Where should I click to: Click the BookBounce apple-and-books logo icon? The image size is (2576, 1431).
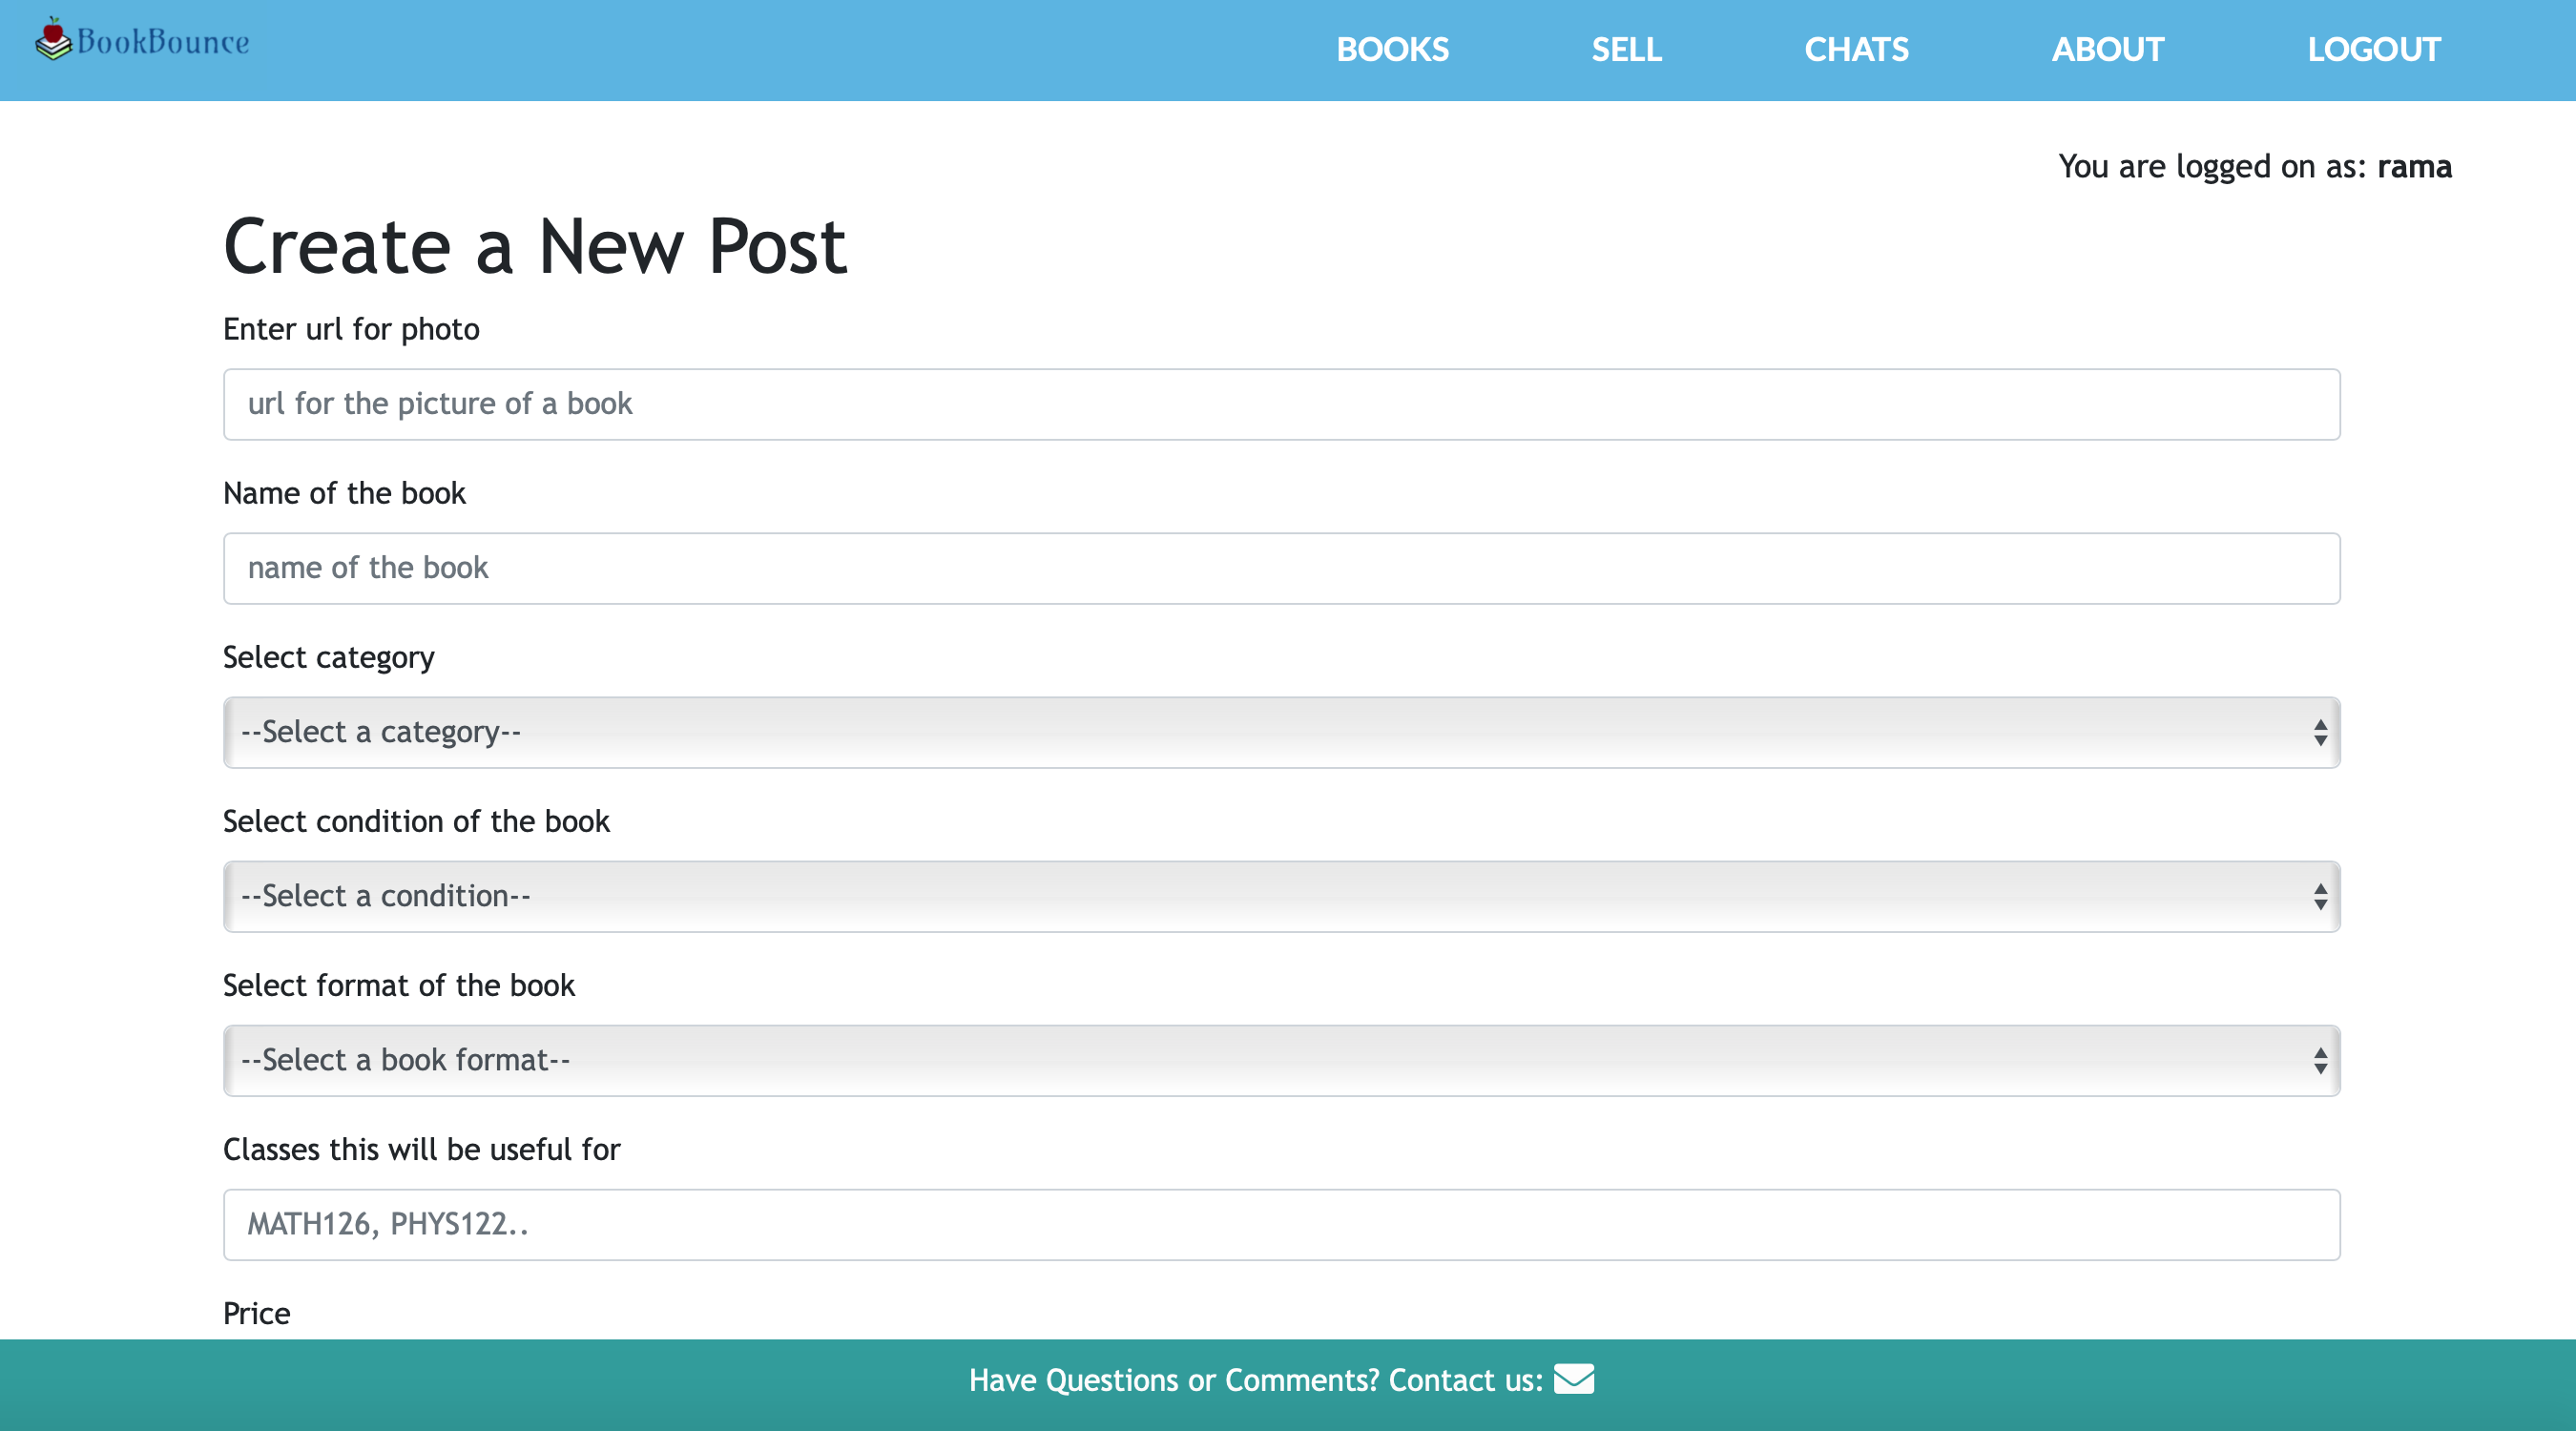[53, 40]
